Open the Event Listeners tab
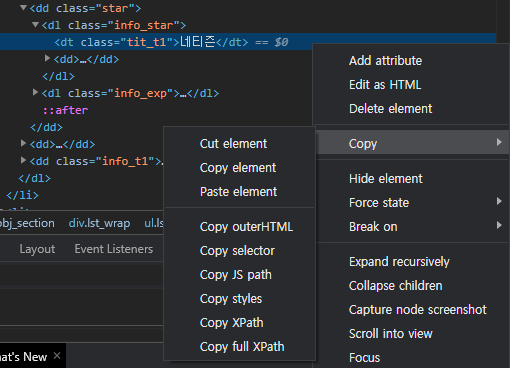Viewport: 510px width, 368px height. (114, 249)
